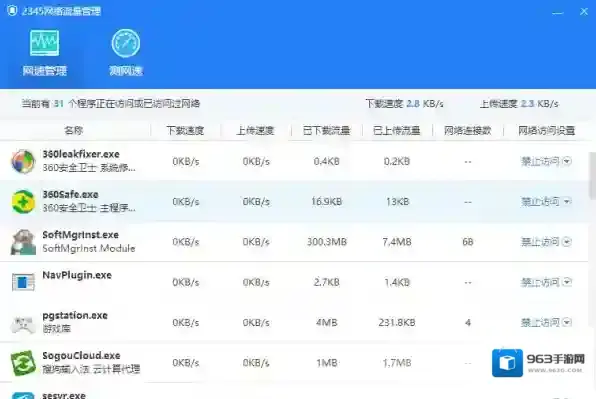Screen dimensions: 596x399
Task: Close the 2345 traffic manager window
Action: 584,12
